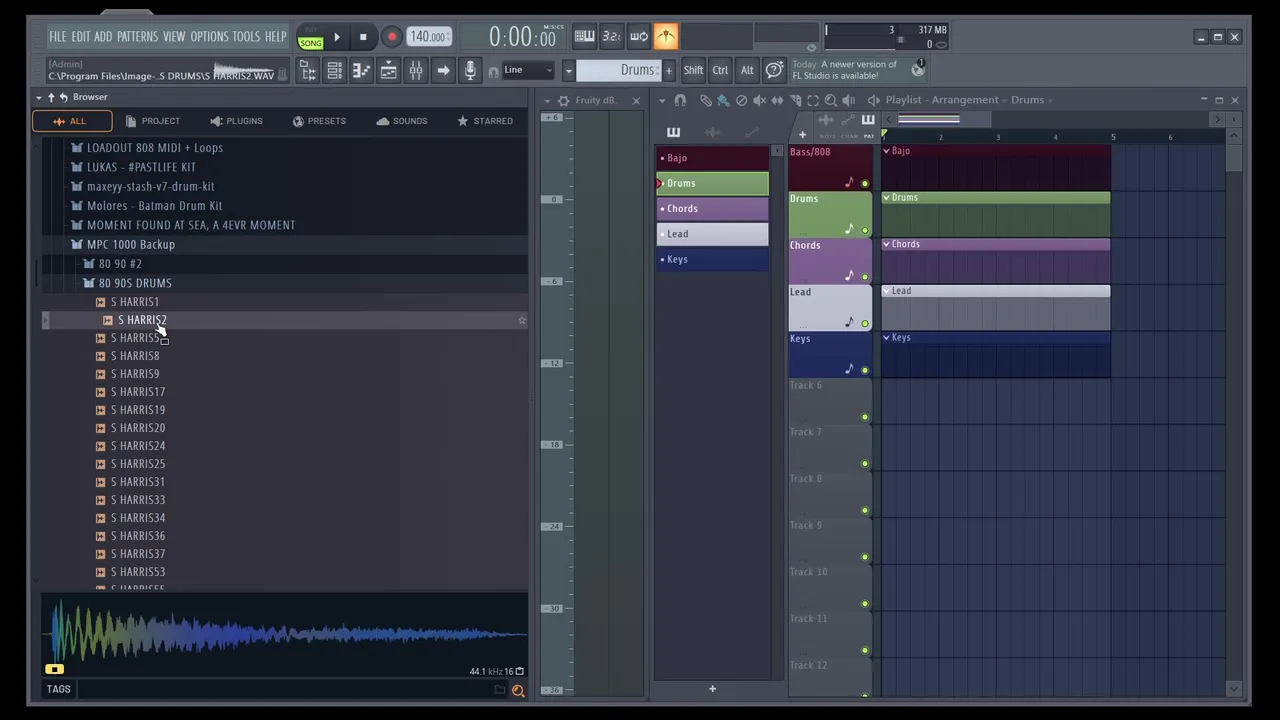The width and height of the screenshot is (1280, 720).
Task: Open the FILE menu
Action: [58, 37]
